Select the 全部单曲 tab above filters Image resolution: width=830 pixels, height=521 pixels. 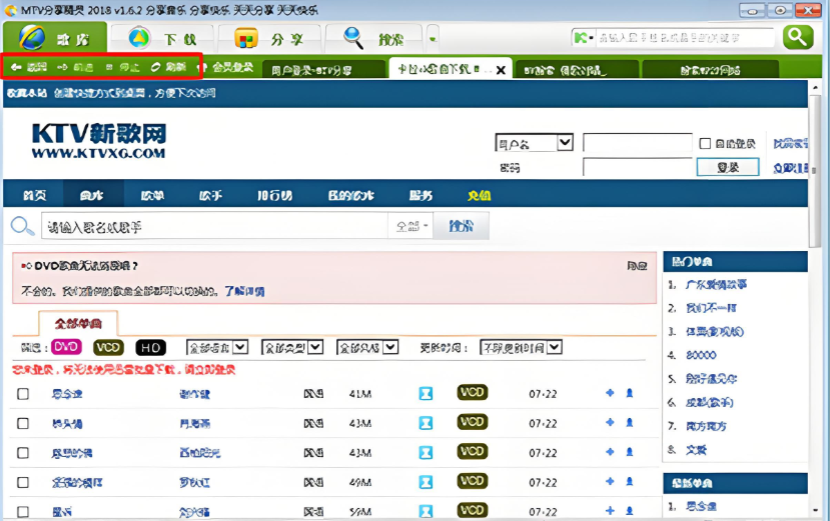(78, 324)
